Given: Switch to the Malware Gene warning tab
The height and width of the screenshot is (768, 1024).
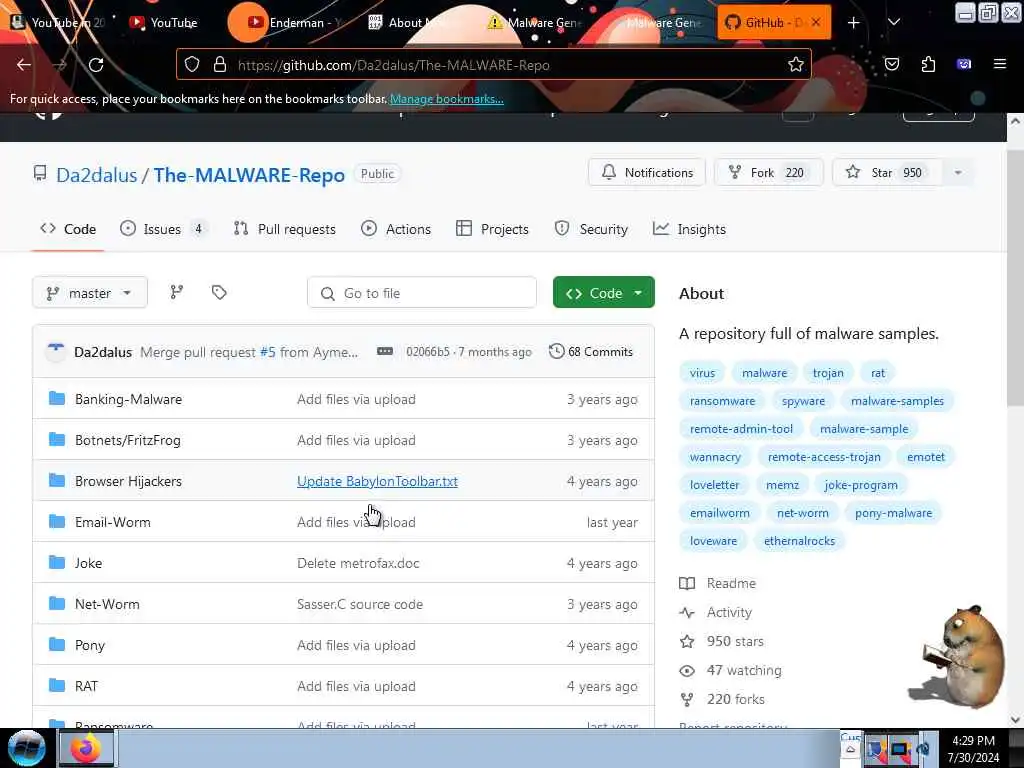Looking at the screenshot, I should coord(537,23).
